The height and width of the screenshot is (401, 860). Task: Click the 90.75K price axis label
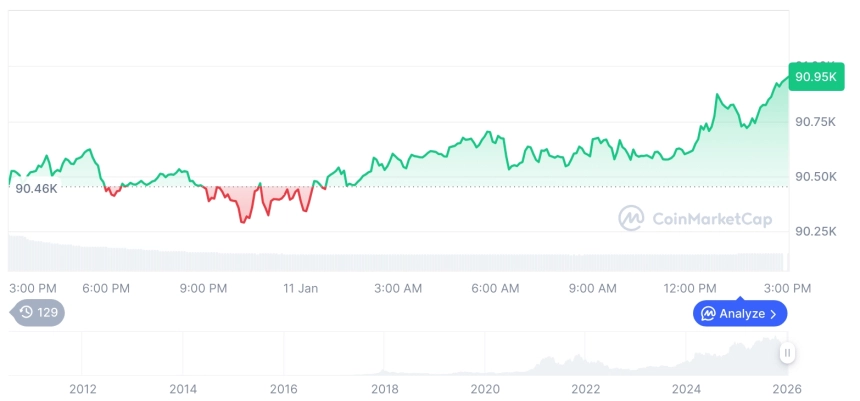click(815, 122)
